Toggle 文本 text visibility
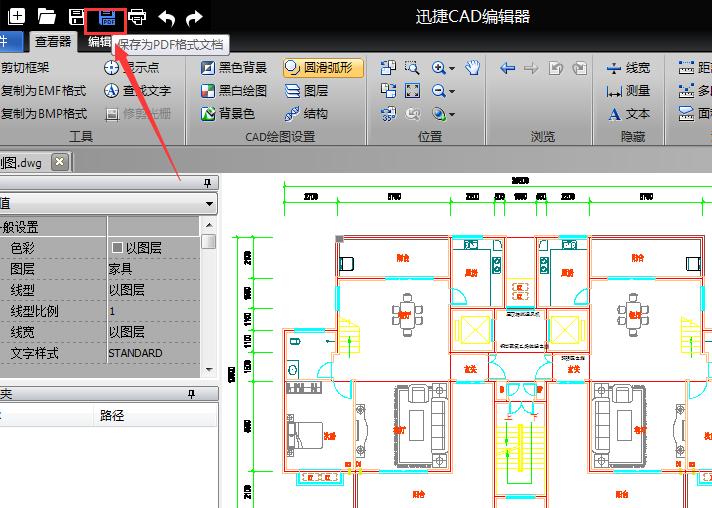This screenshot has width=712, height=508. 628,113
